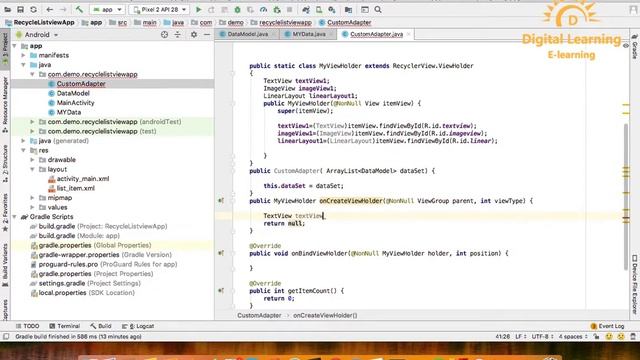
Task: Select DataModel class in the project tree
Action: click(73, 93)
